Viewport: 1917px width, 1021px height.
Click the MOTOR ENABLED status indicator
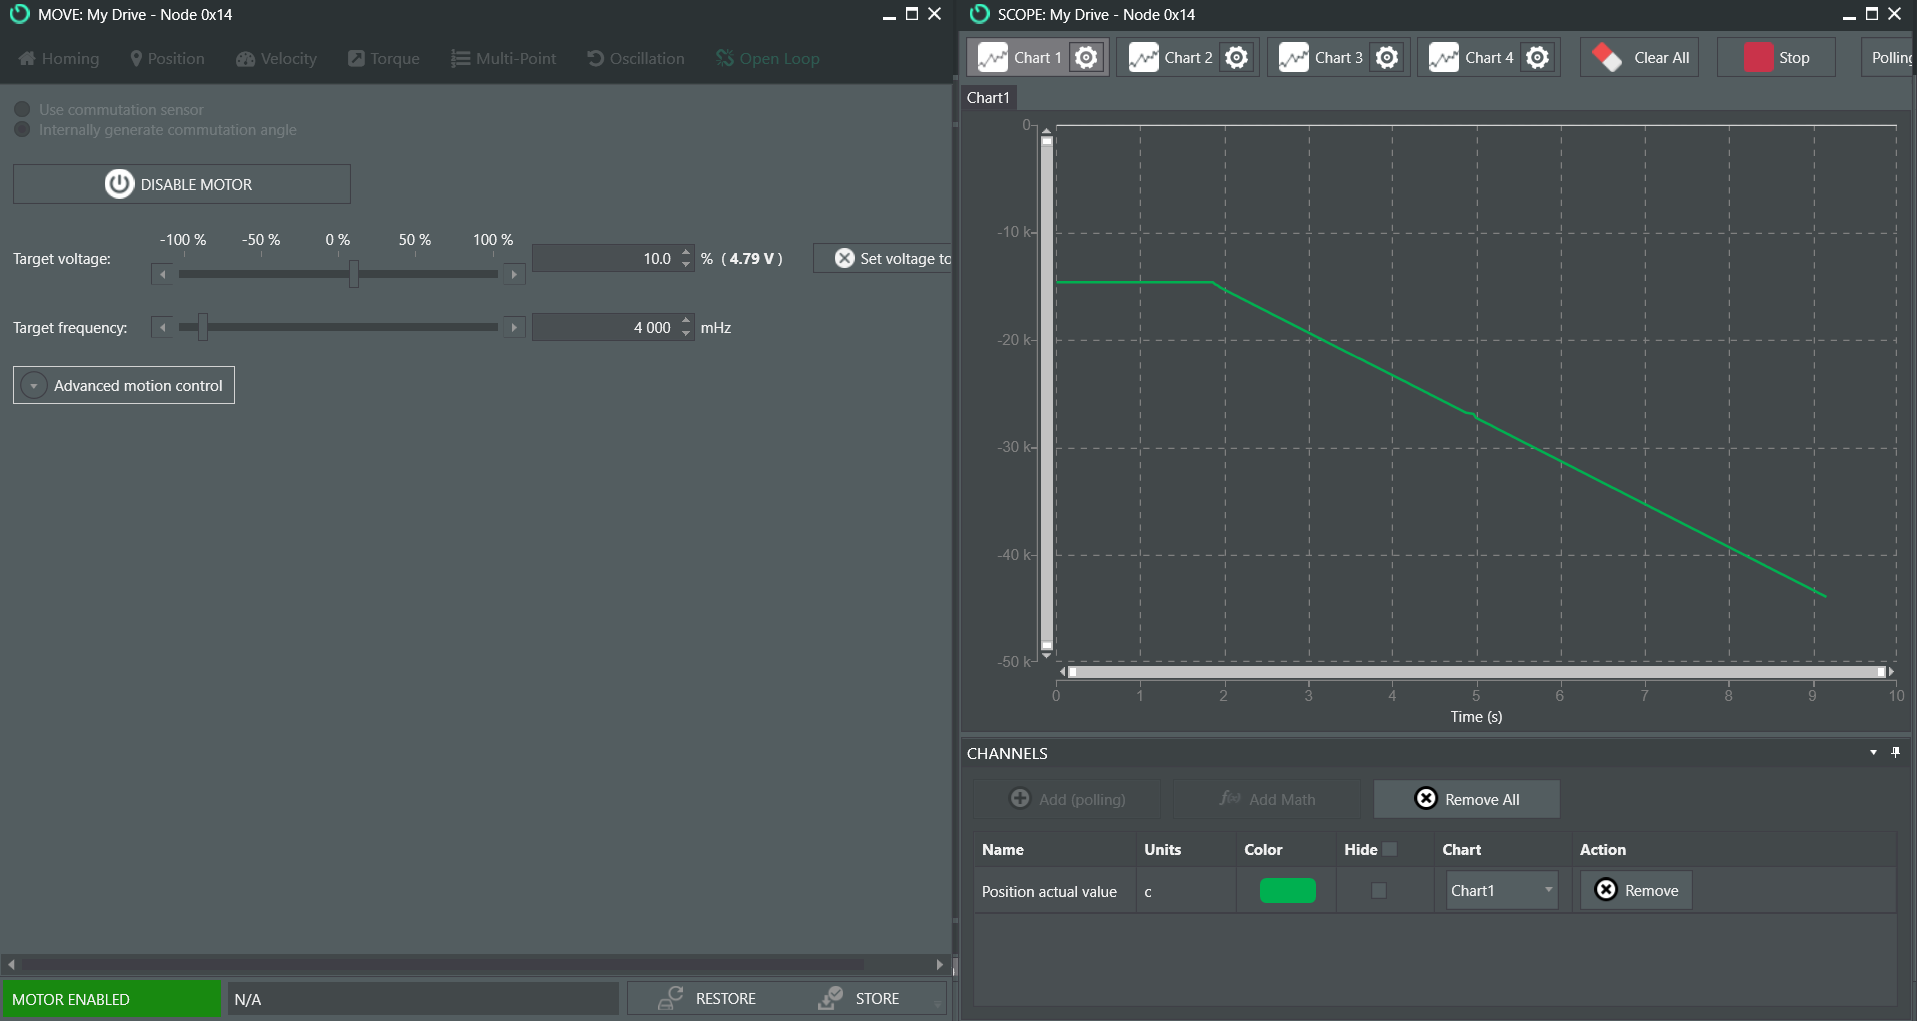[x=111, y=998]
